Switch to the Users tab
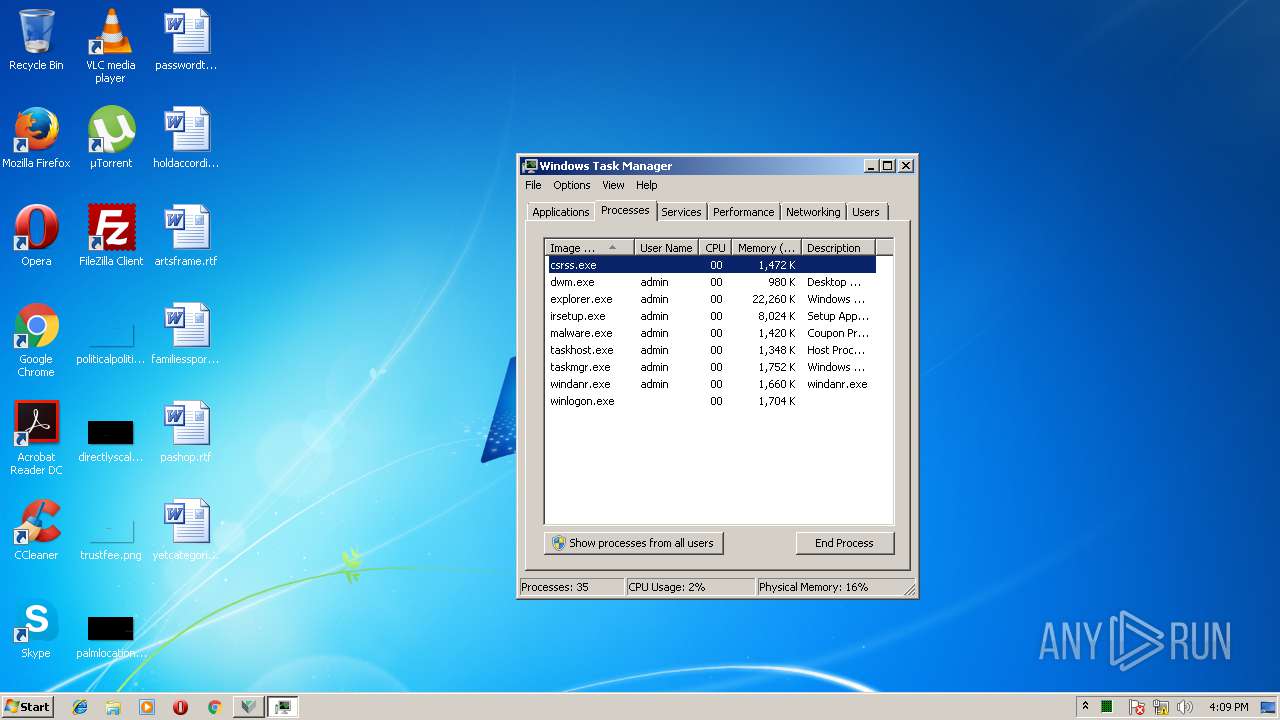 [866, 212]
